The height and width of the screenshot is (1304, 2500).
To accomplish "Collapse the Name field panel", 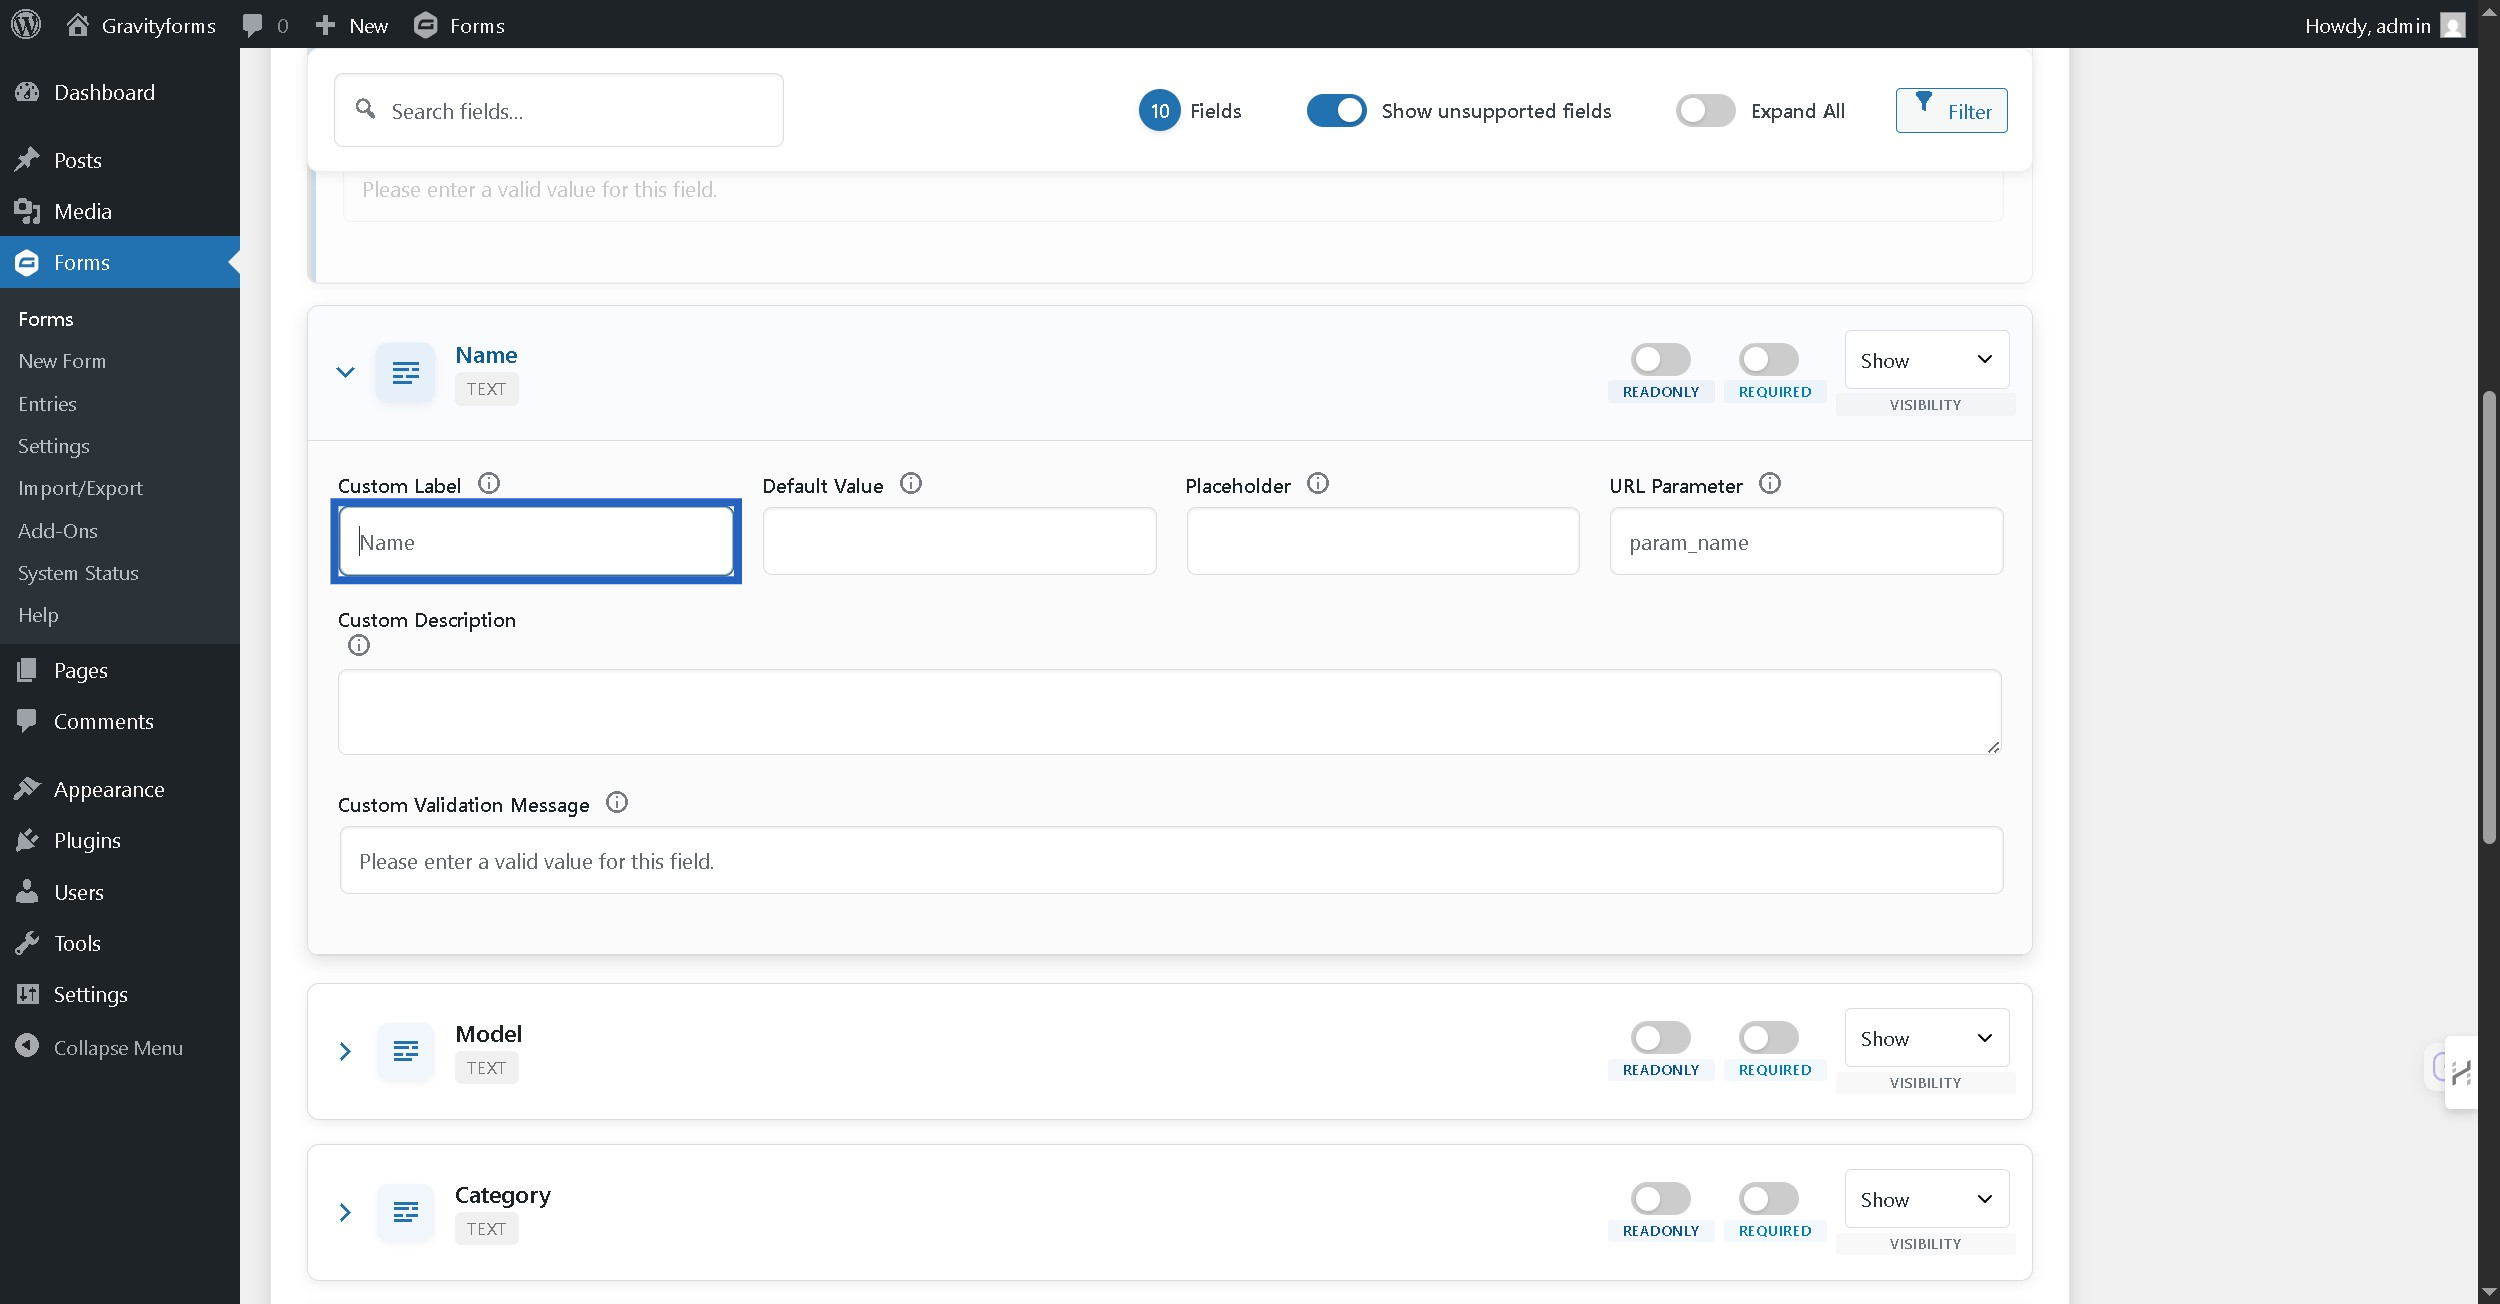I will coord(345,372).
